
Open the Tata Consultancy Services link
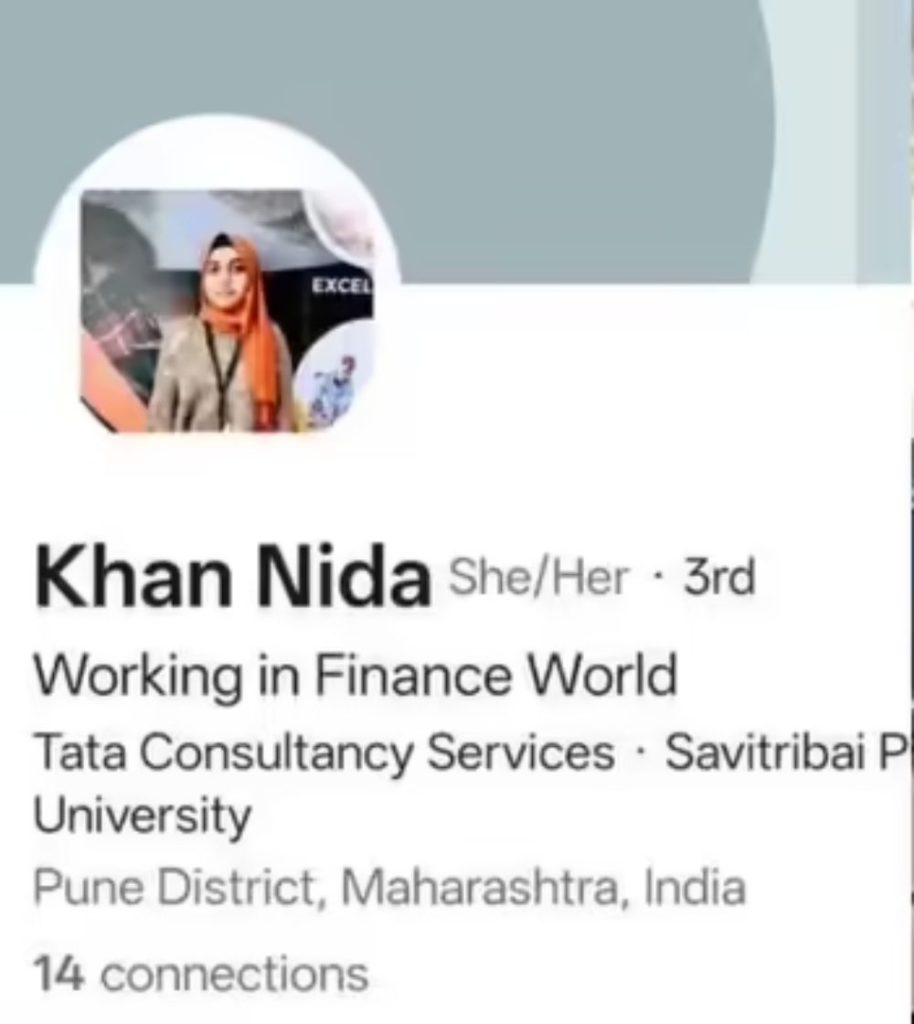coord(324,752)
